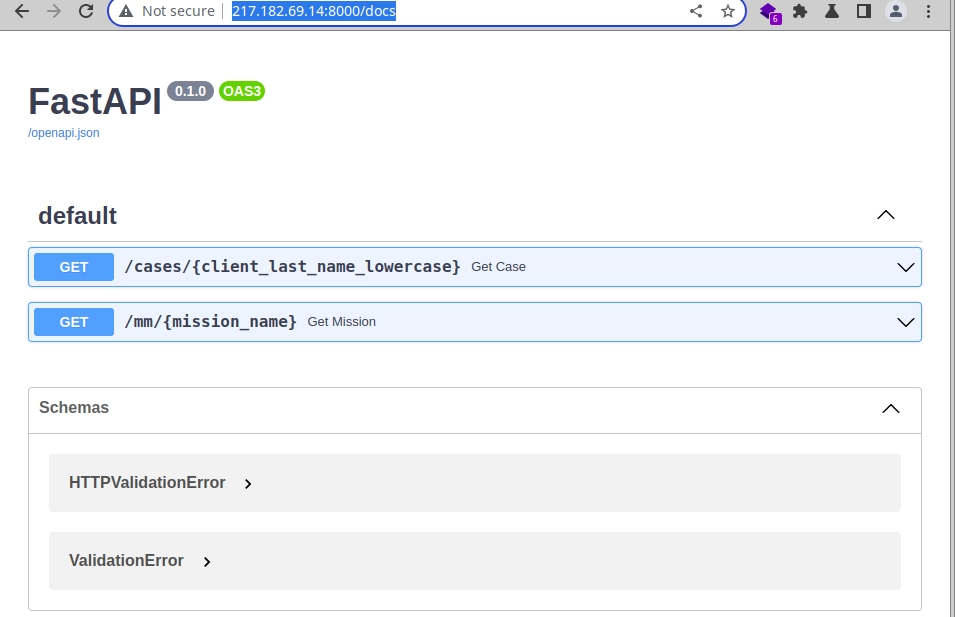955x617 pixels.
Task: Open the purple extension icon with badge 6
Action: [768, 11]
